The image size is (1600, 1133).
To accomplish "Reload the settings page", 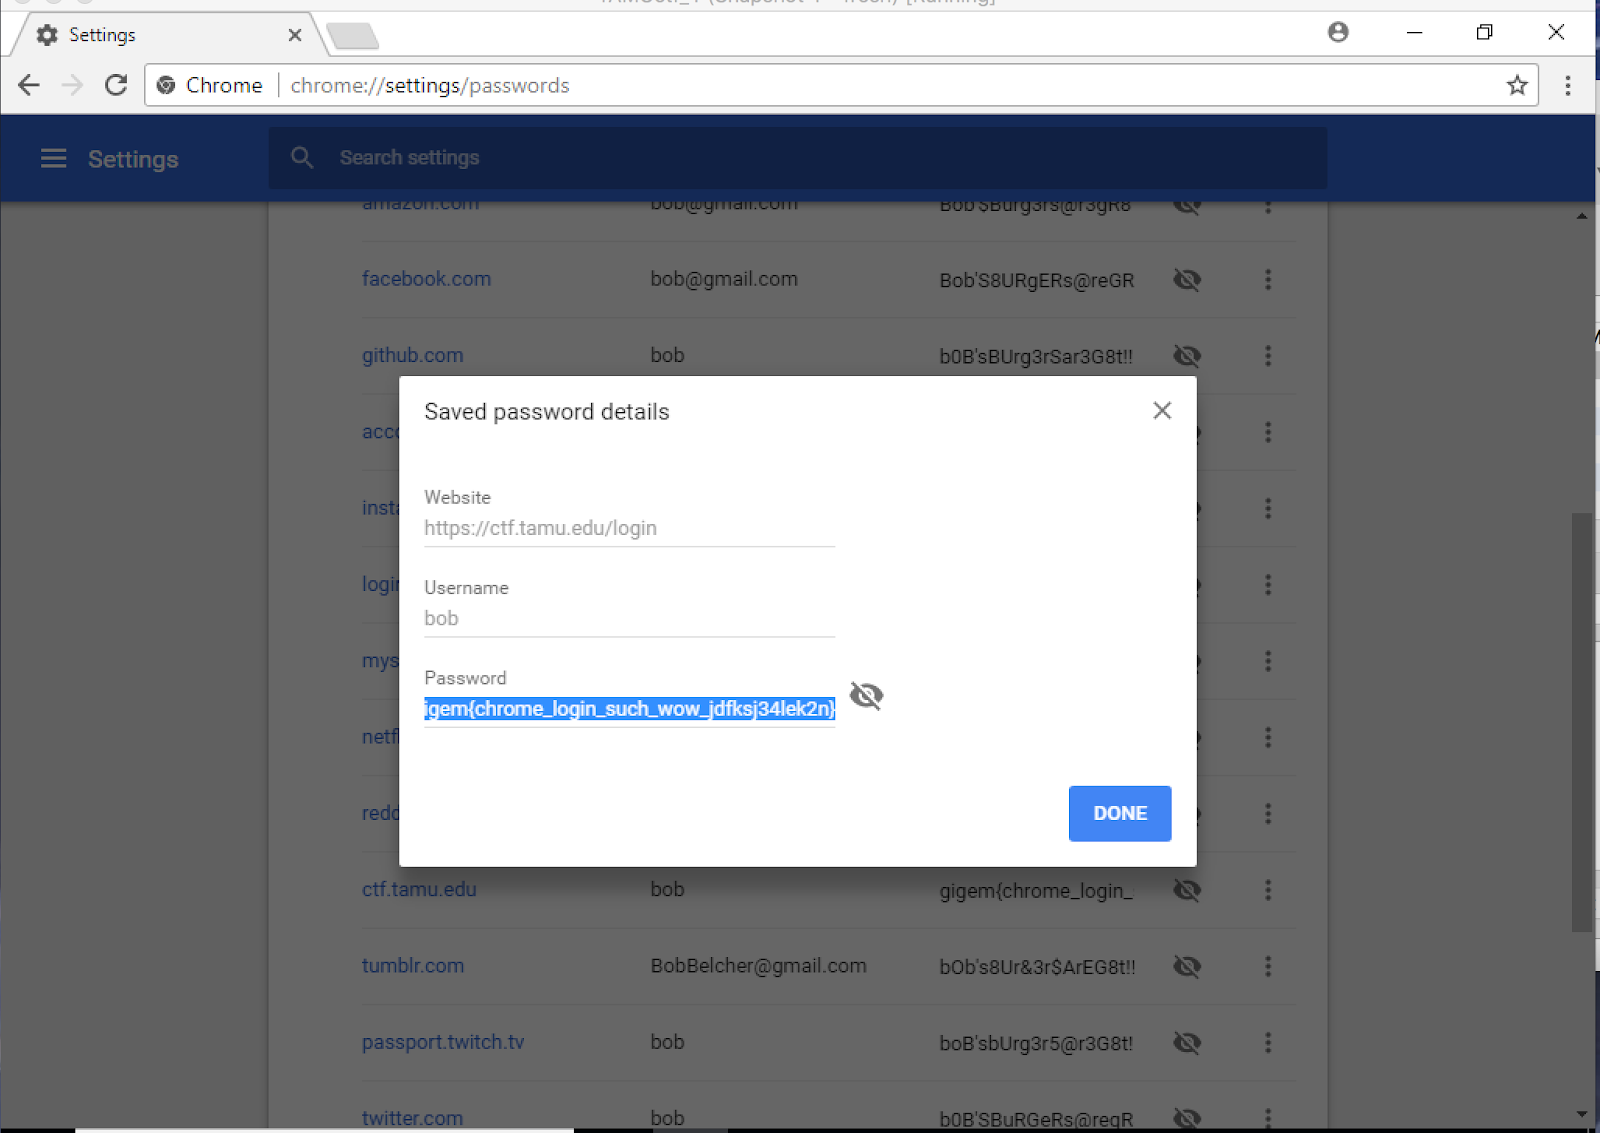I will (116, 85).
